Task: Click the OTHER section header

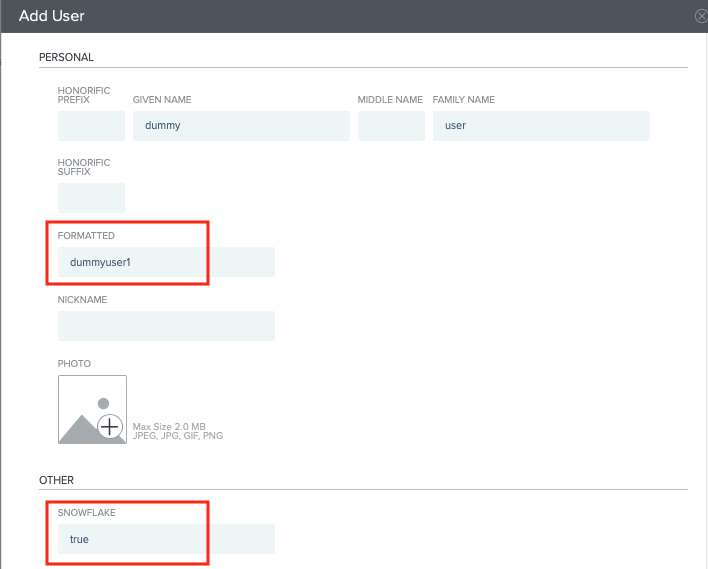Action: coord(56,480)
